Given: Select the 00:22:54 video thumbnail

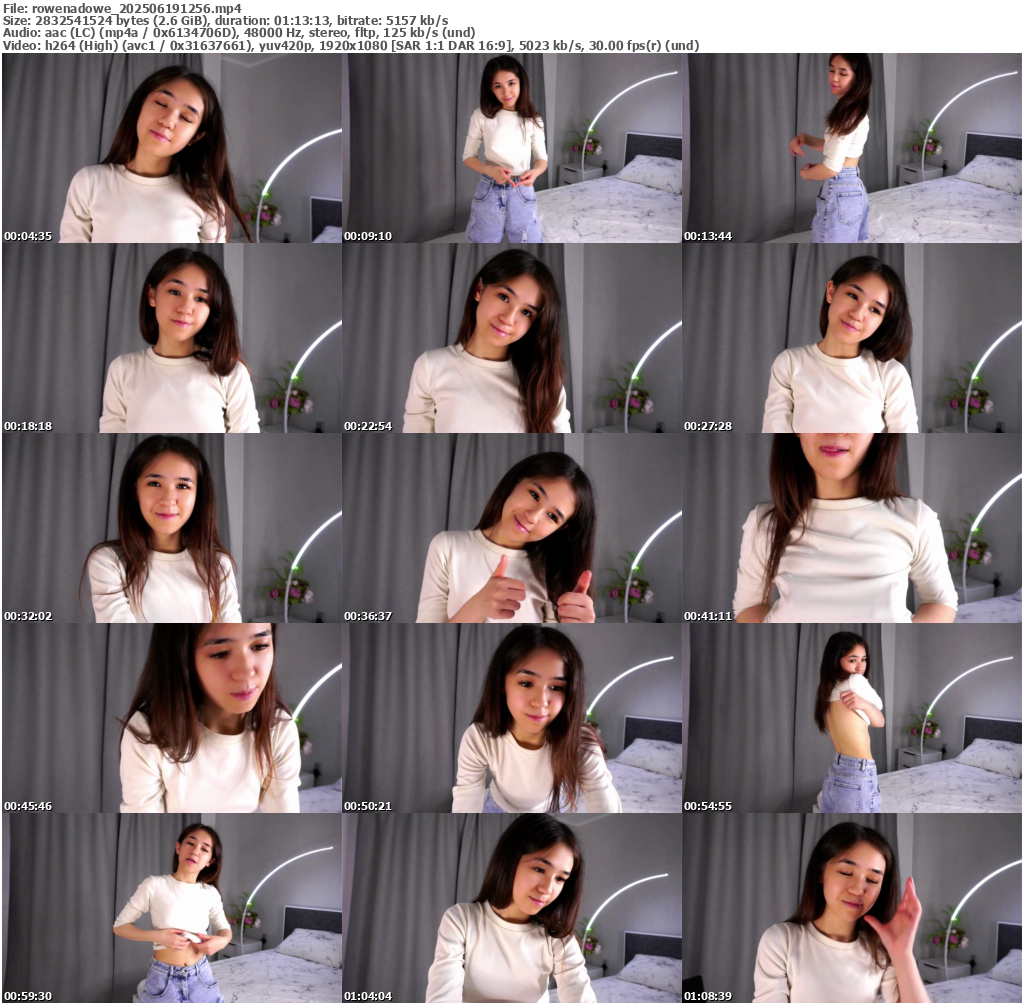Looking at the screenshot, I should [x=511, y=338].
